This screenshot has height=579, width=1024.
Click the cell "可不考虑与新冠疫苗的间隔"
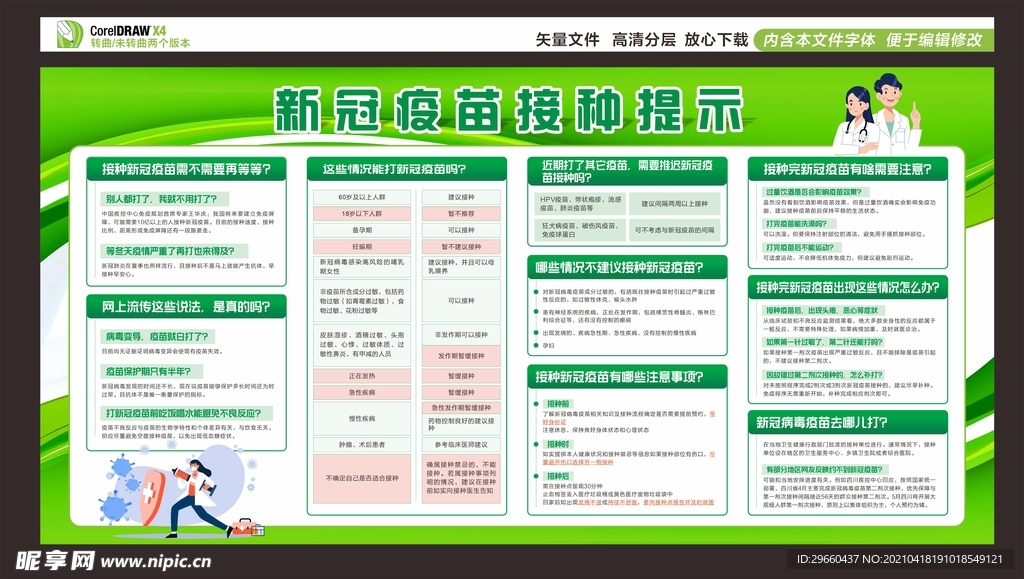(675, 230)
